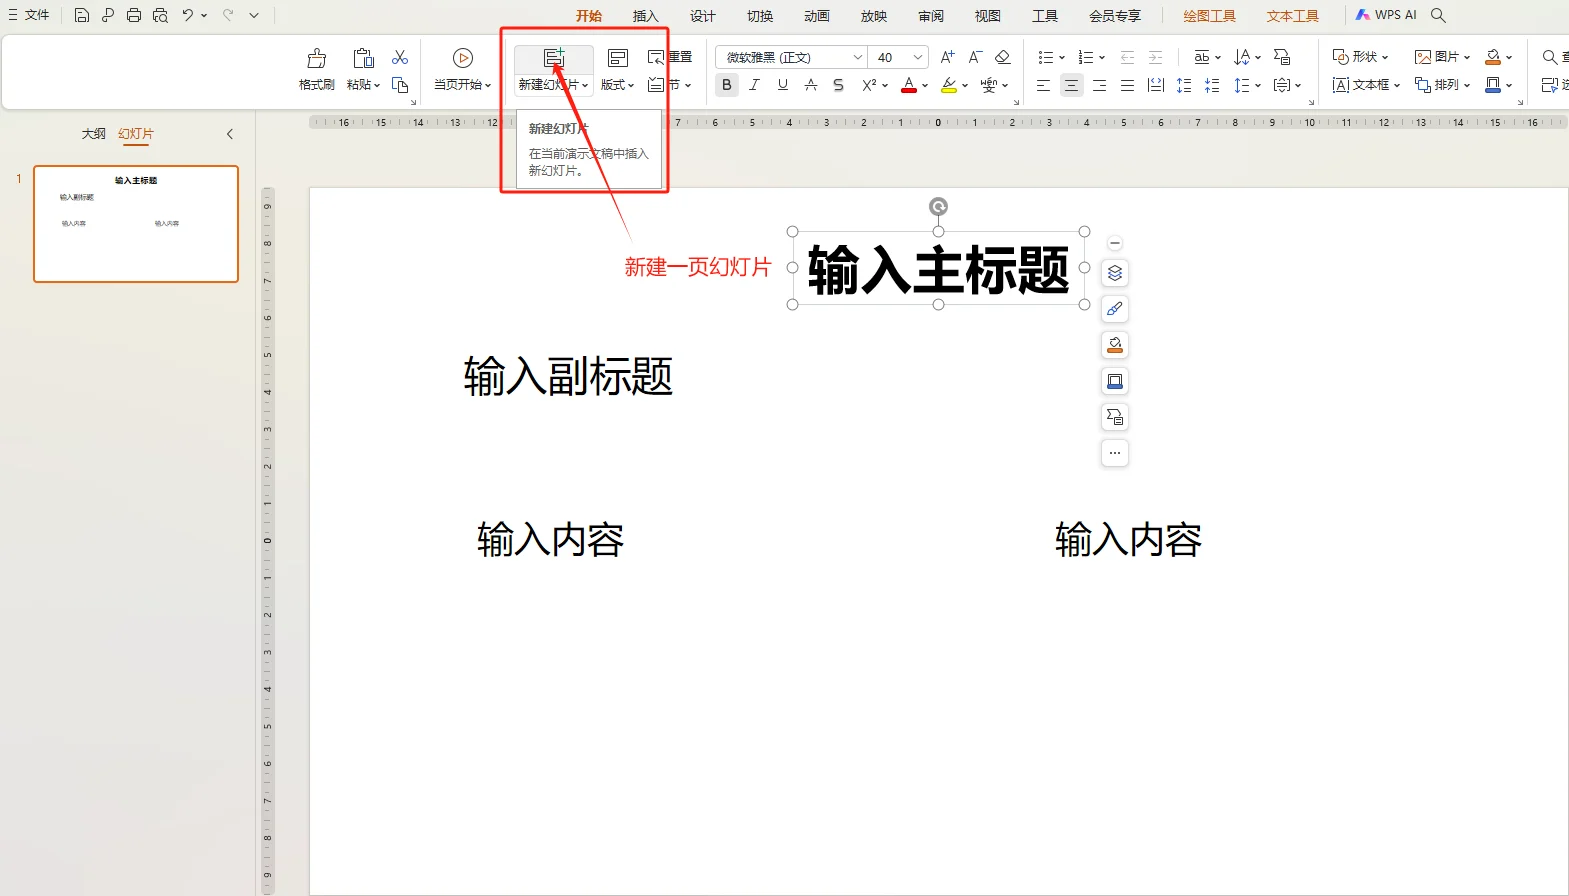Click the Convert to Smart Graphic icon

(x=1282, y=57)
